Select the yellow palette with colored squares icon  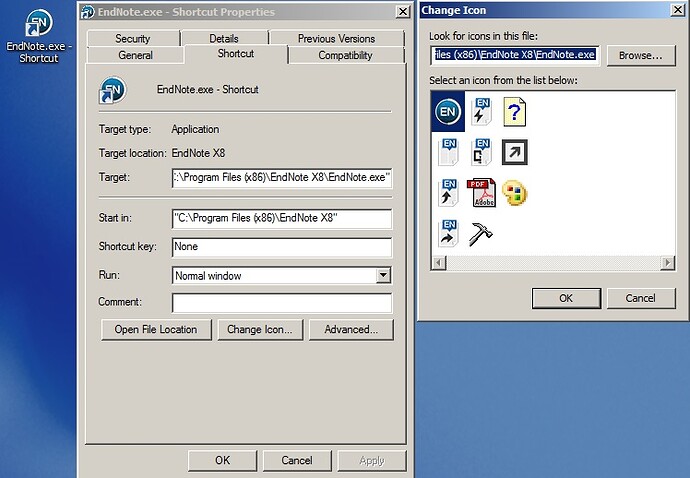514,193
